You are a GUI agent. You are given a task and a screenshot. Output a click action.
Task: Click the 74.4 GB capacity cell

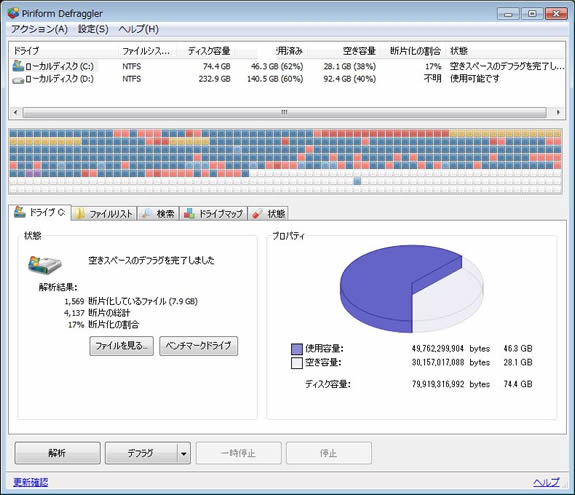click(217, 66)
